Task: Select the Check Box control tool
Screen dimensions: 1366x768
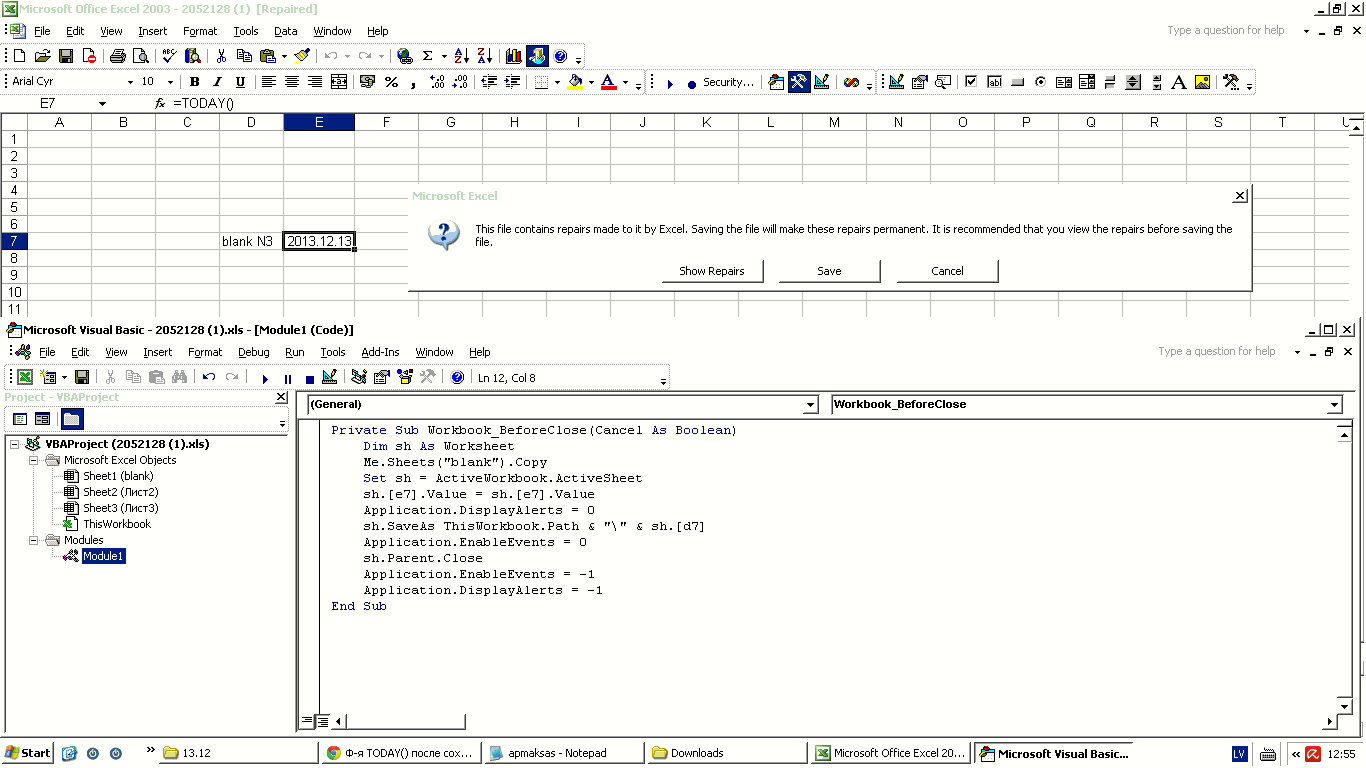Action: tap(970, 82)
